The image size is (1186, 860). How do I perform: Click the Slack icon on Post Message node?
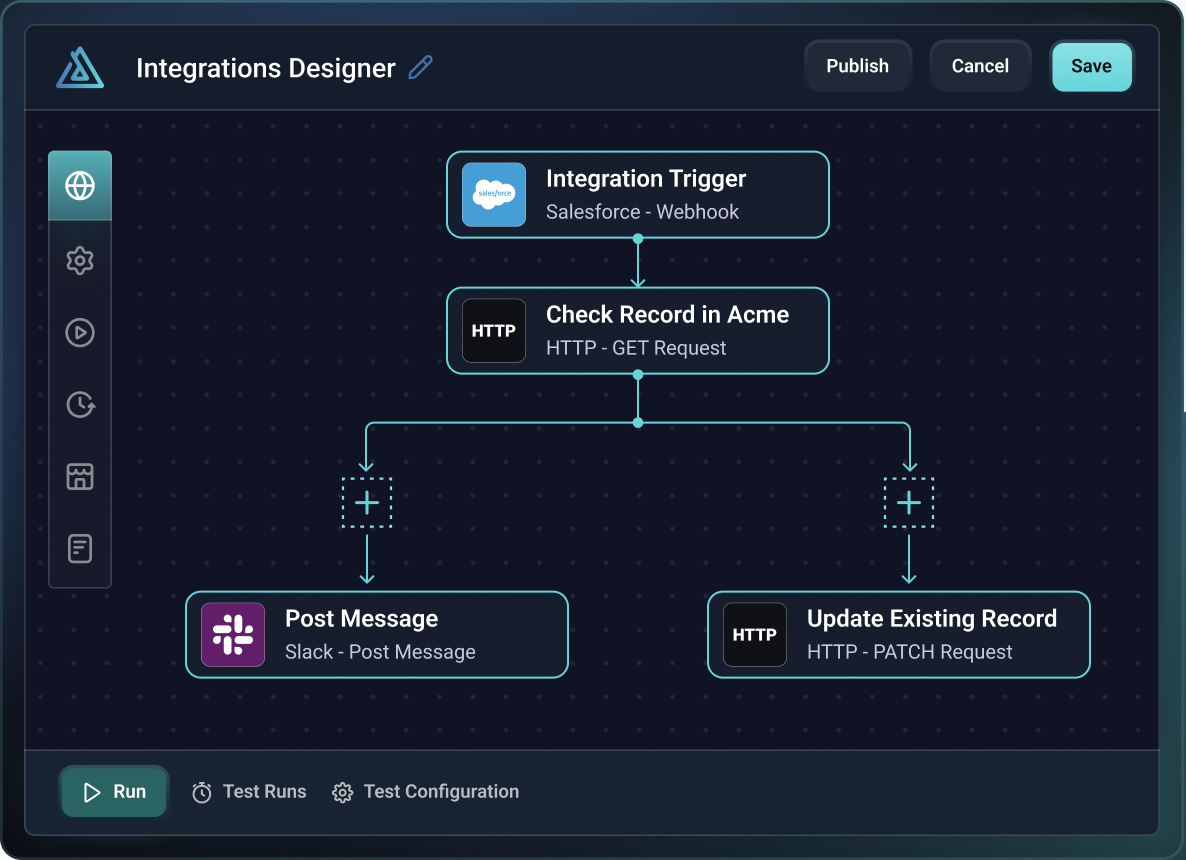pyautogui.click(x=233, y=634)
